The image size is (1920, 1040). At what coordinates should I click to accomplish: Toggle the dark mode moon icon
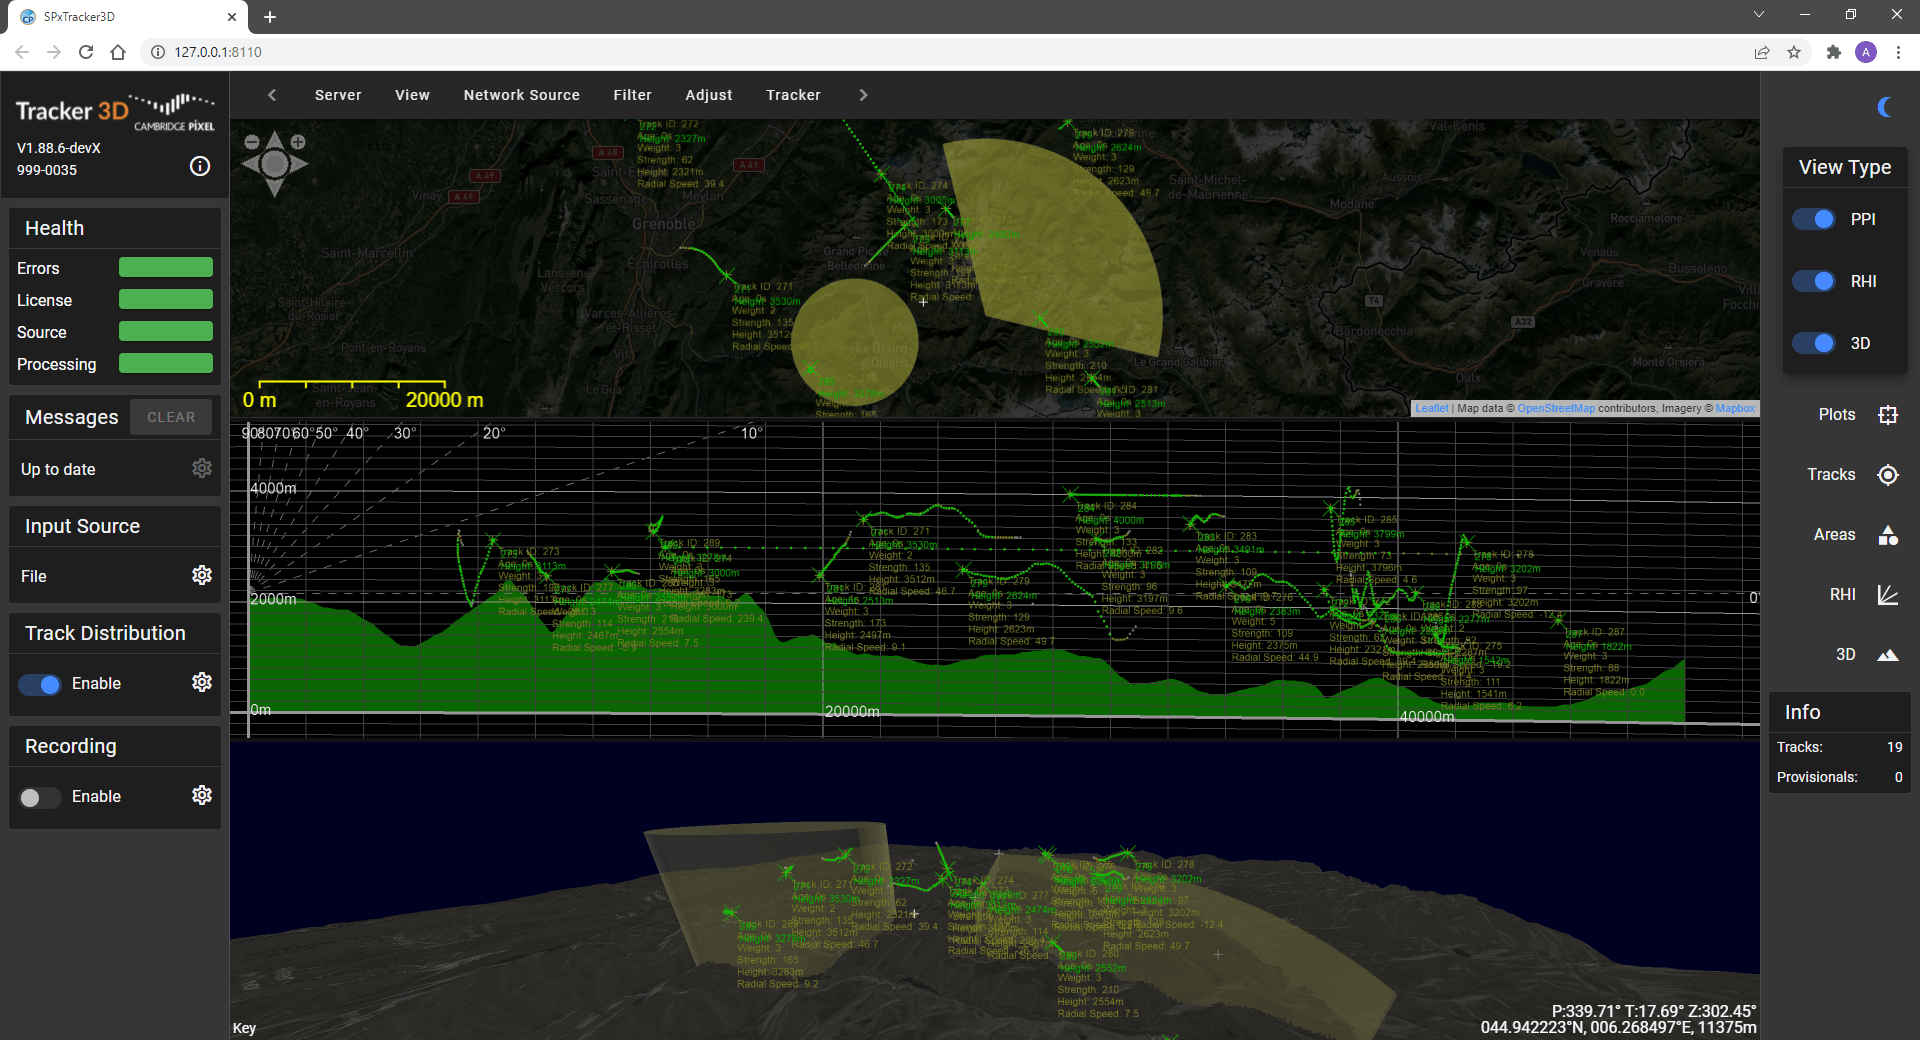[x=1886, y=106]
